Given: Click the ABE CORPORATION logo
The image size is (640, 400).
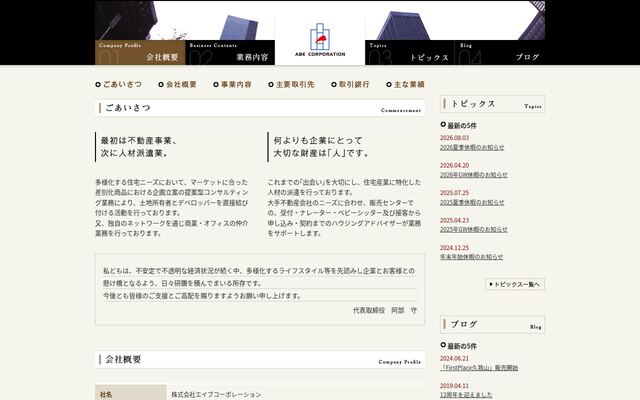Looking at the screenshot, I should (x=320, y=40).
